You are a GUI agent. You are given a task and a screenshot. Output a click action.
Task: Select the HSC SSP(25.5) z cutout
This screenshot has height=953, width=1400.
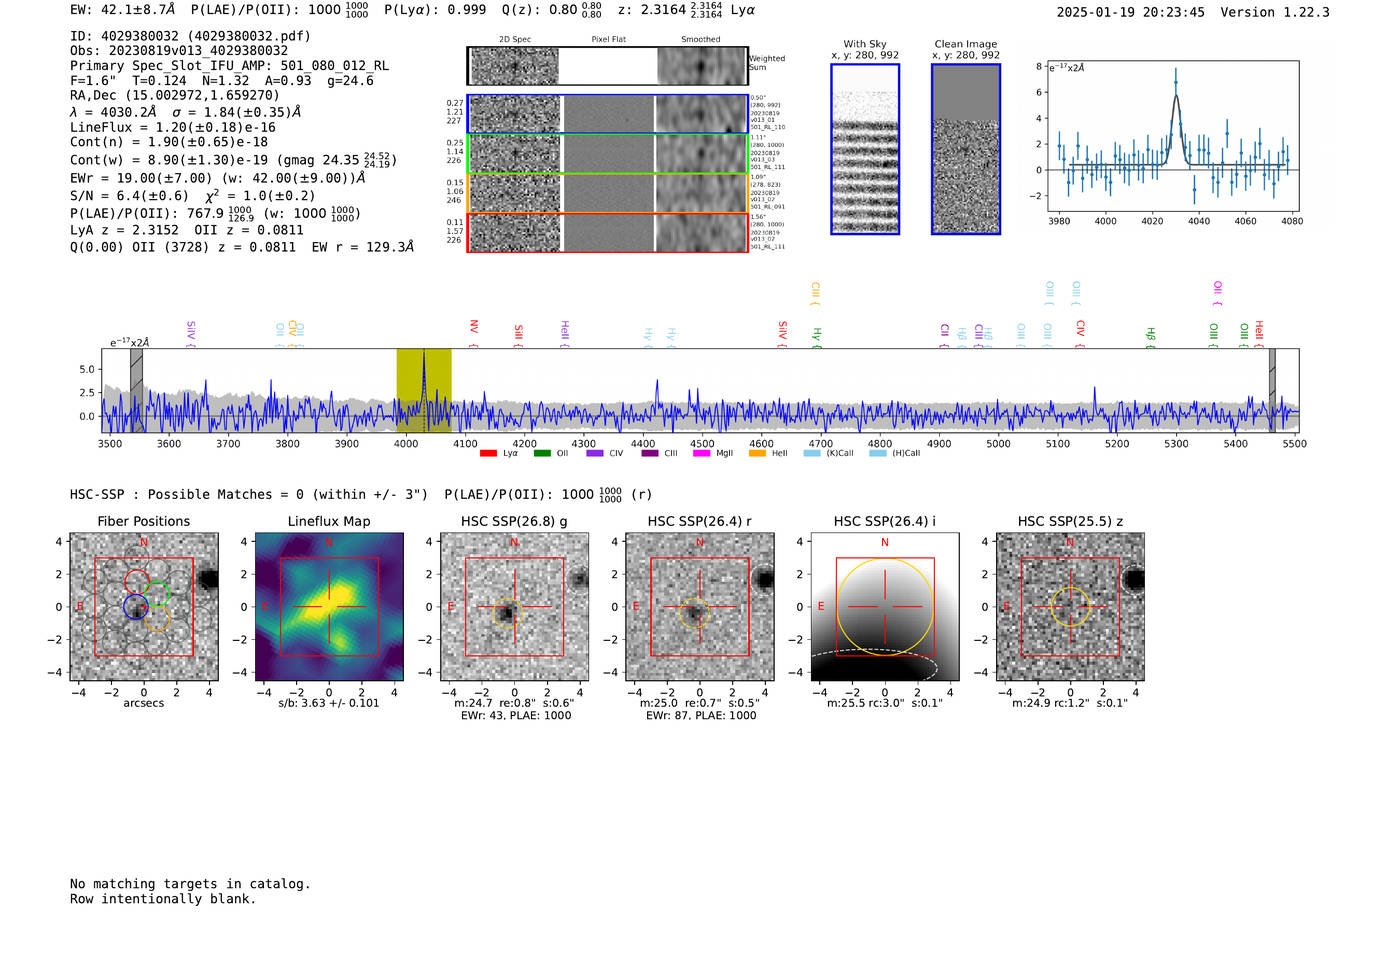click(x=1070, y=607)
